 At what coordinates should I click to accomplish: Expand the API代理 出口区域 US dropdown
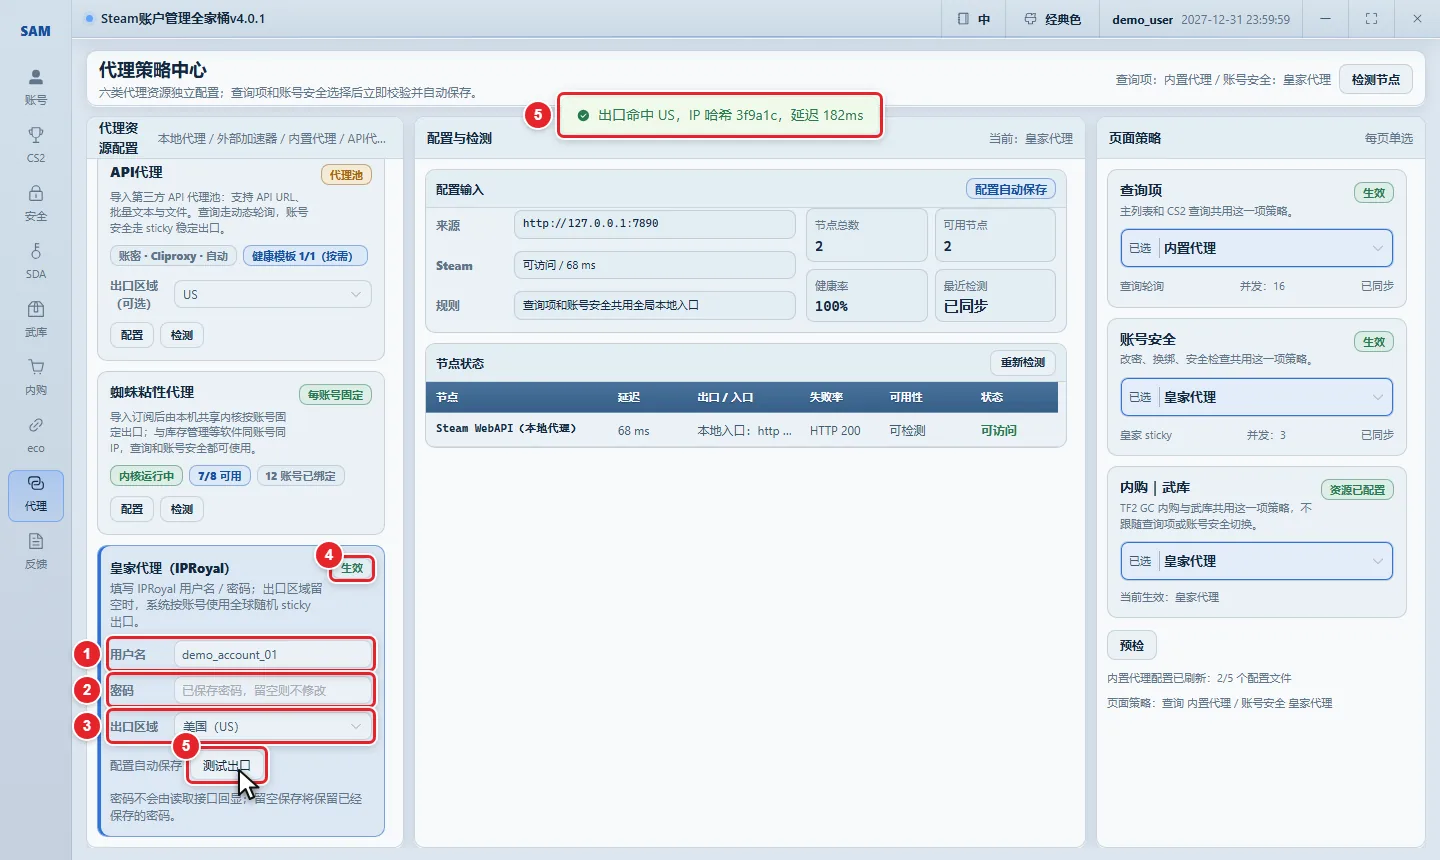(273, 294)
